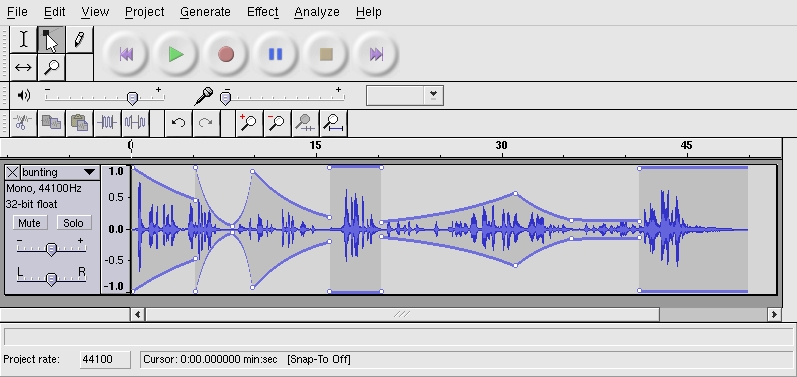Click the Cut scissors icon
Screen dimensions: 797x377
coord(23,123)
